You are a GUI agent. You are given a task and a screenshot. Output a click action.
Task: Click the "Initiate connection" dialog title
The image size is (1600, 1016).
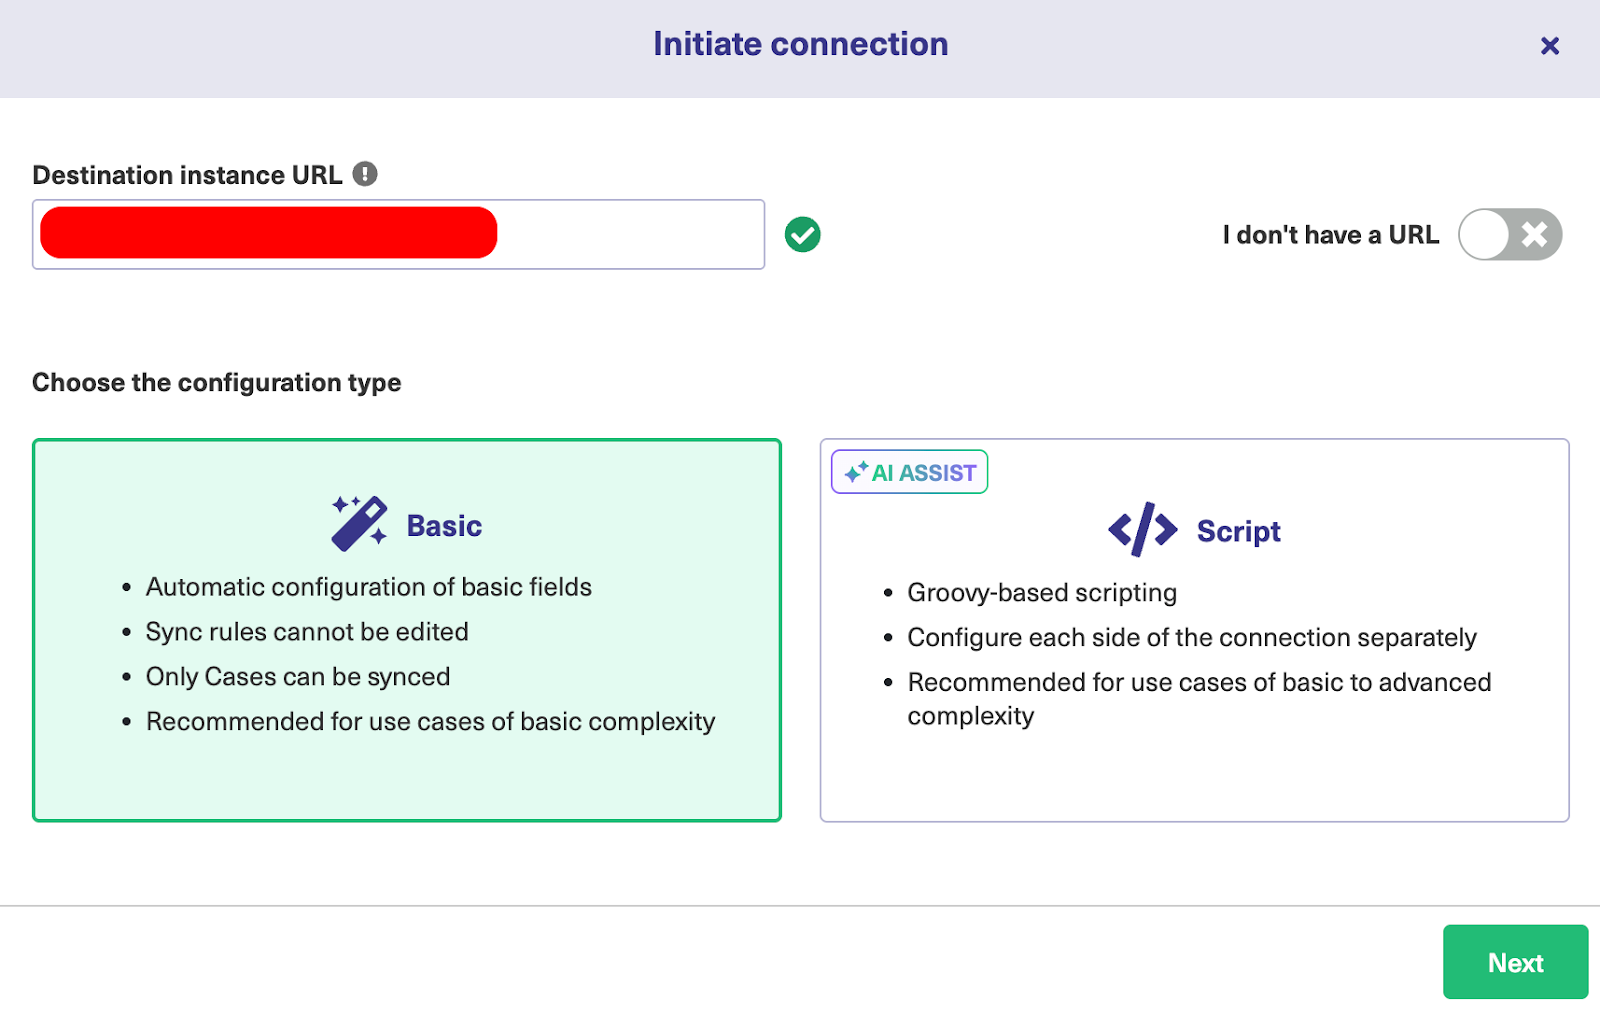[x=800, y=44]
